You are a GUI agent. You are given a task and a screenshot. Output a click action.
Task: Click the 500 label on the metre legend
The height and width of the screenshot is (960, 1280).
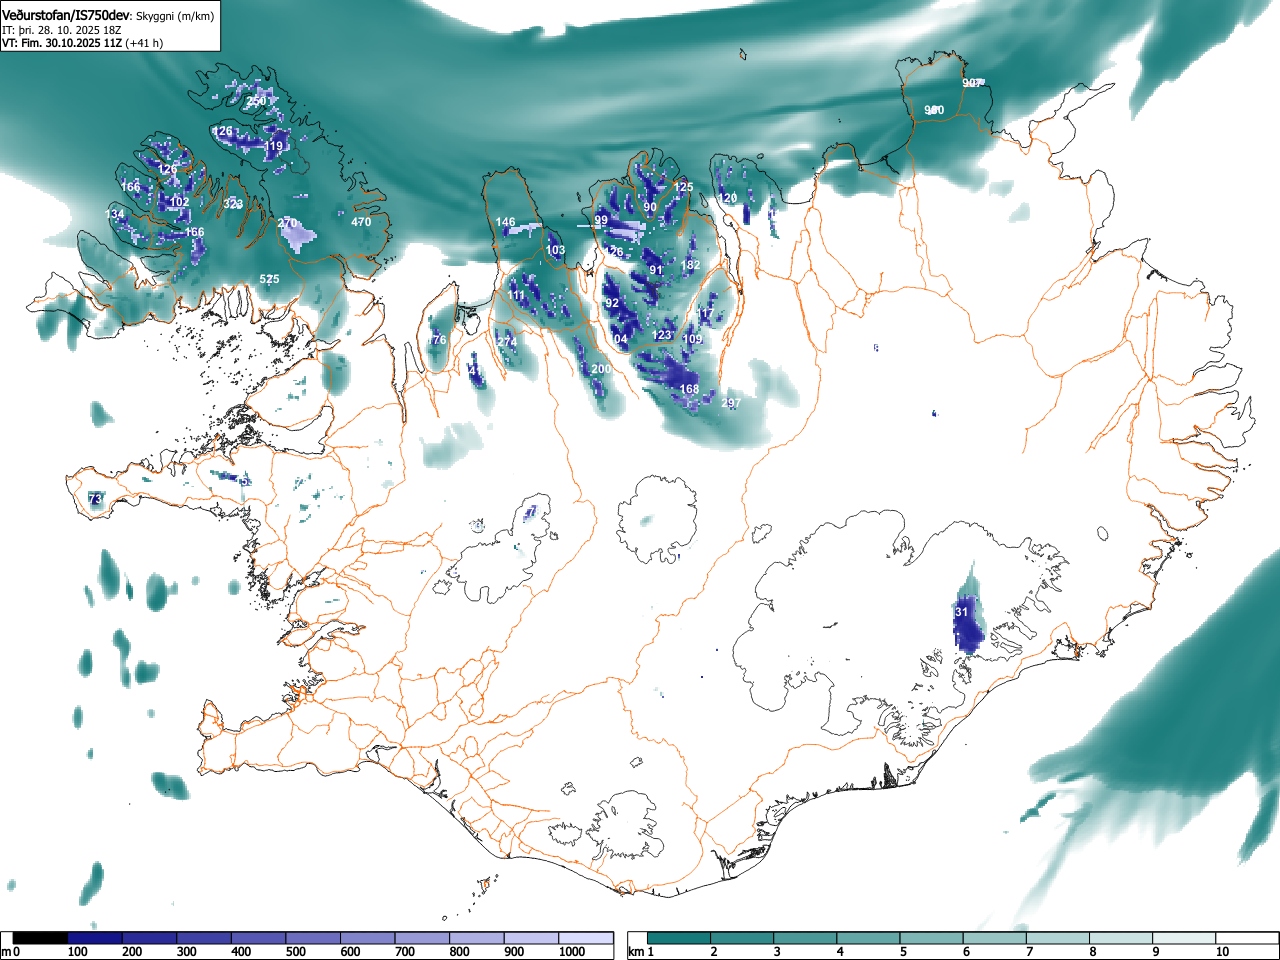[x=296, y=952]
